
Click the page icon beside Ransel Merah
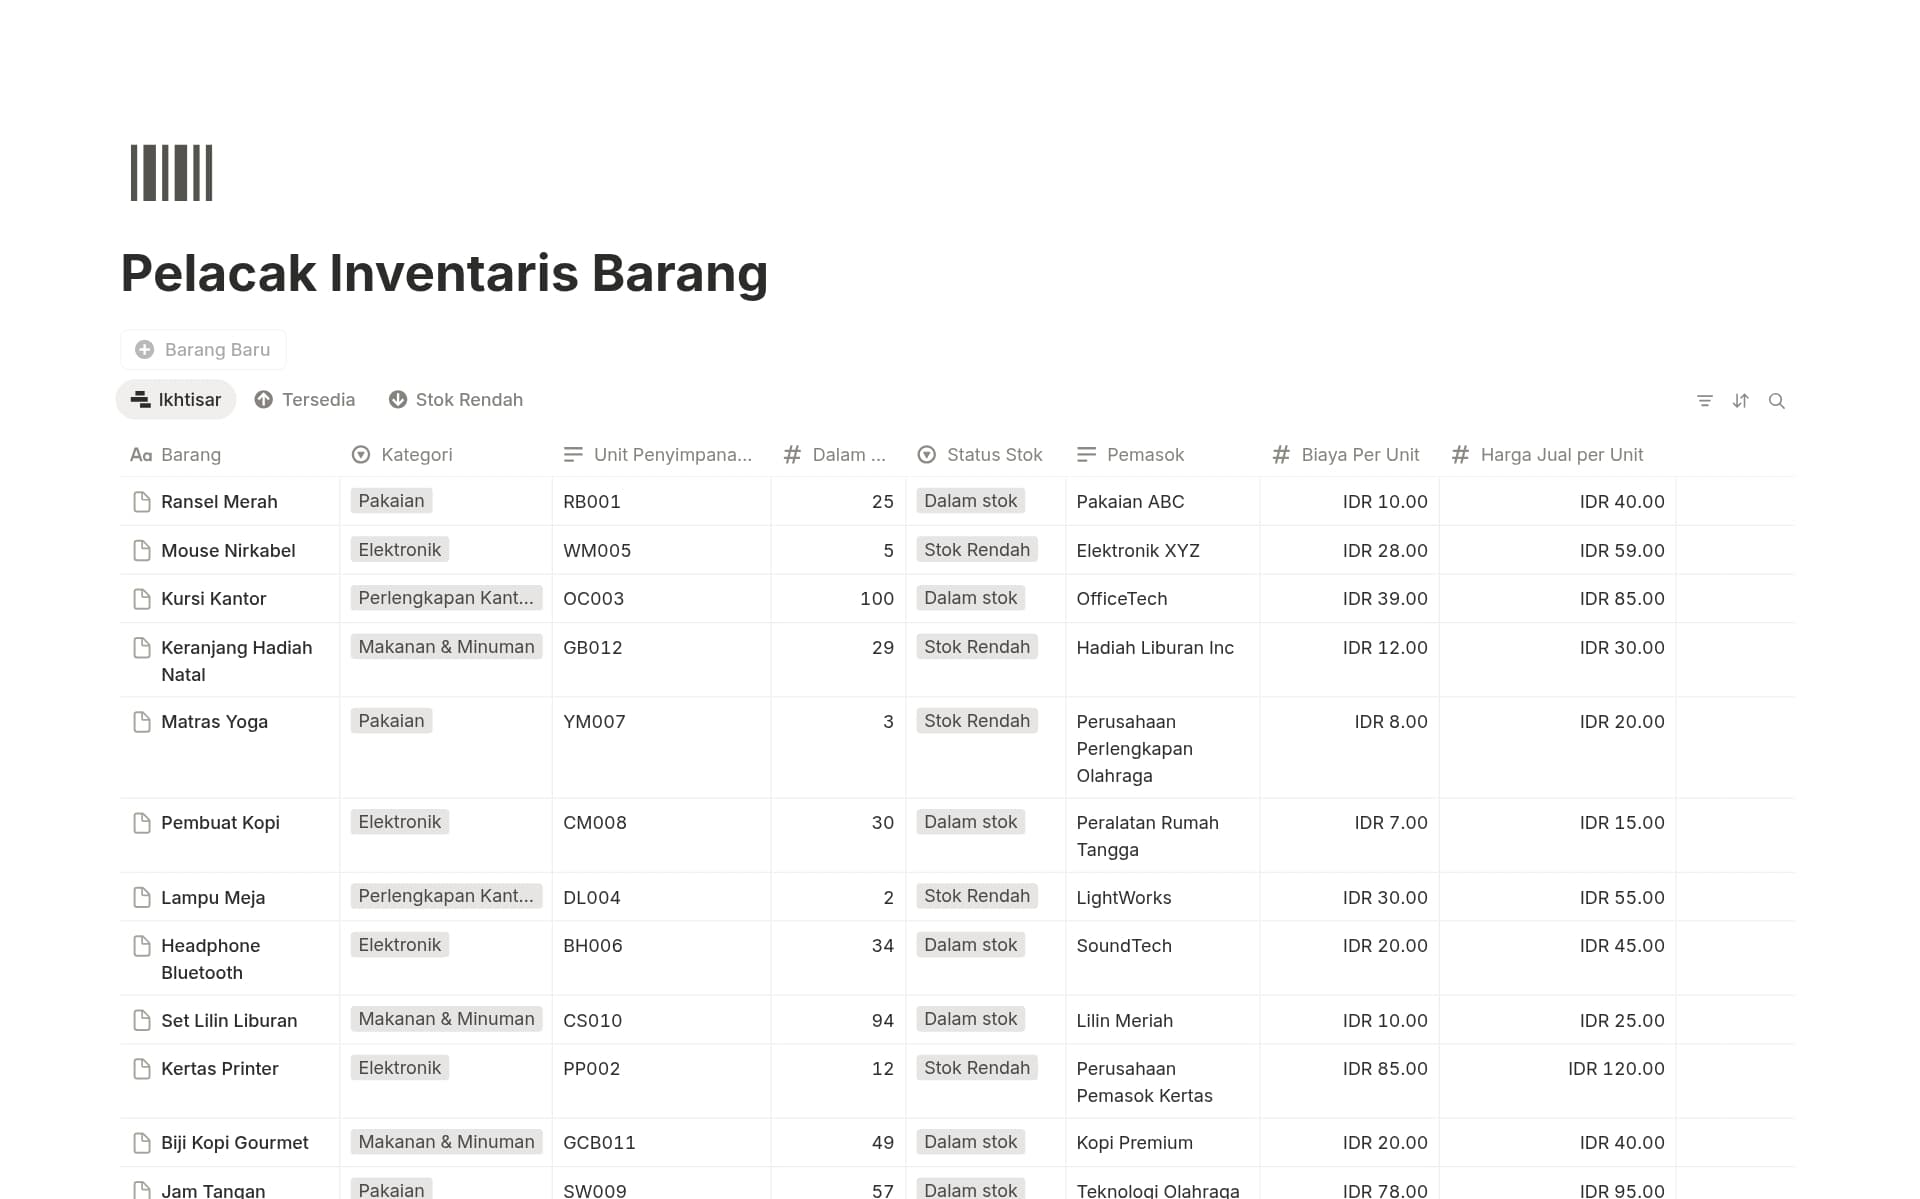(x=142, y=502)
